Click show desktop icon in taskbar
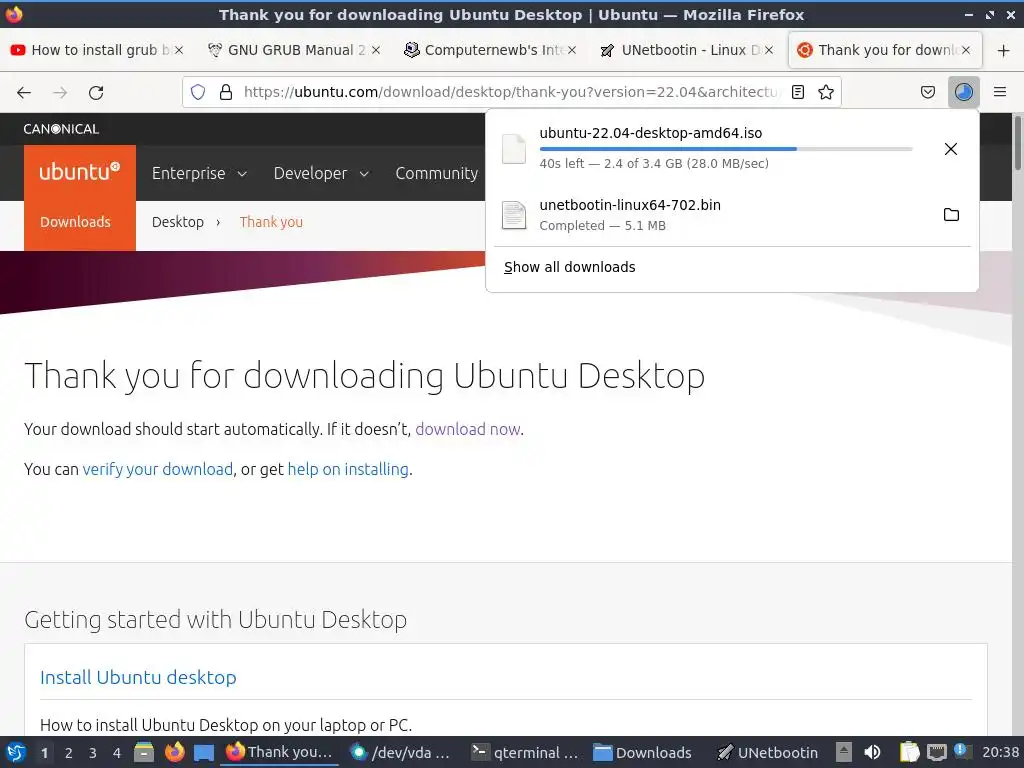Viewport: 1024px width, 768px height. pos(204,752)
